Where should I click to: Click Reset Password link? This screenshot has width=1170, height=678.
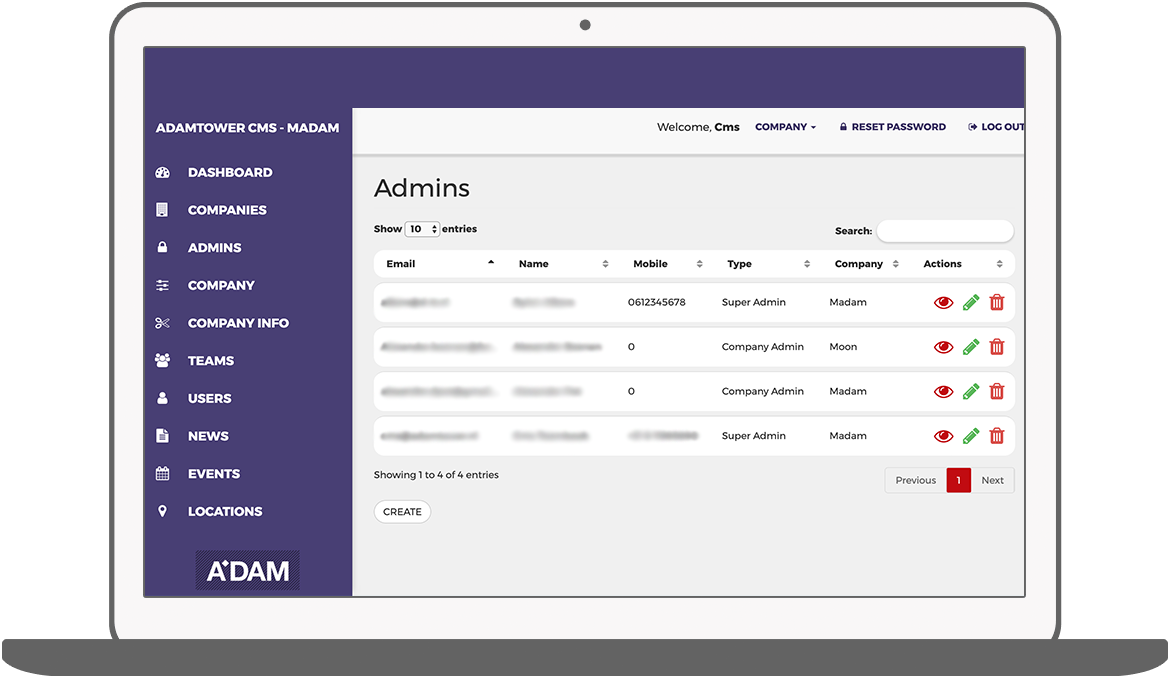point(892,127)
